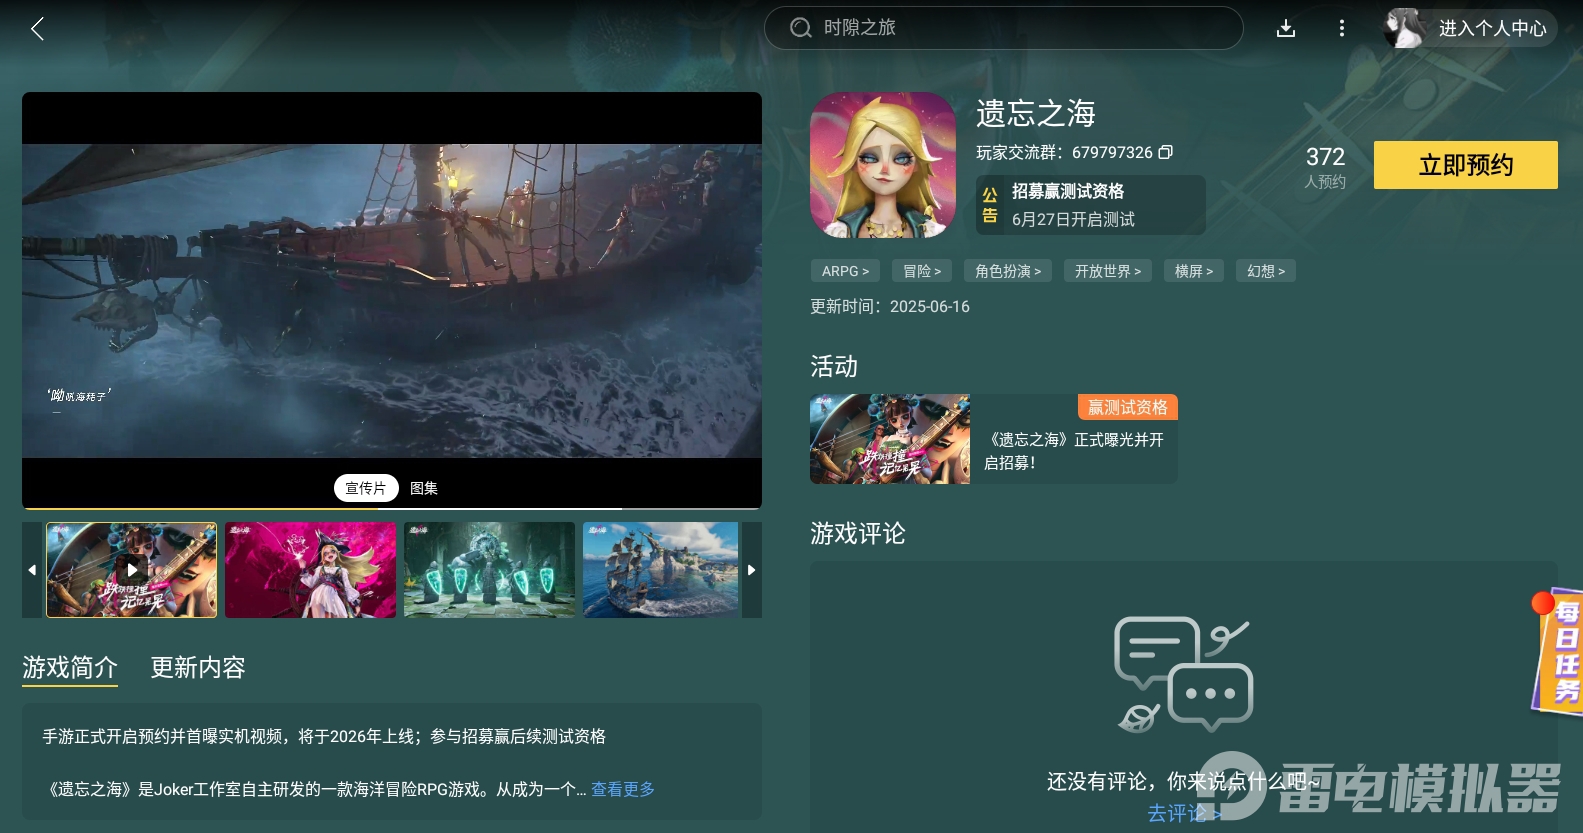Viewport: 1583px width, 833px height.
Task: Select the 游戏简介 tab
Action: [70, 667]
